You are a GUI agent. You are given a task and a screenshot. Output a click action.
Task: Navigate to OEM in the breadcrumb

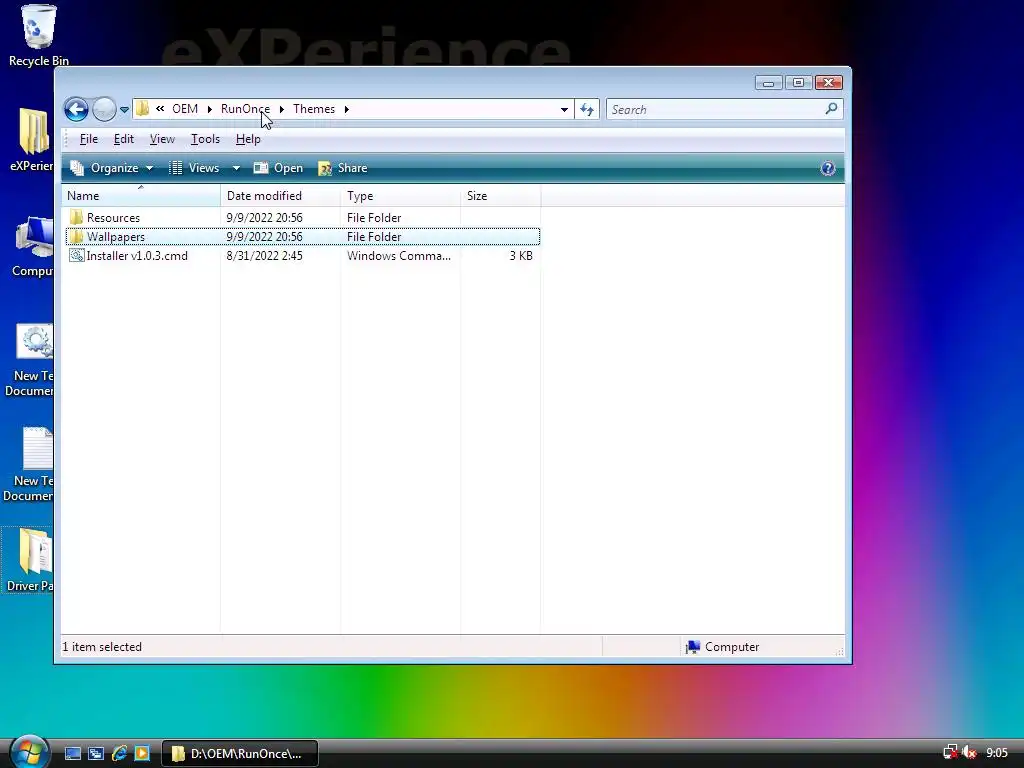coord(185,109)
